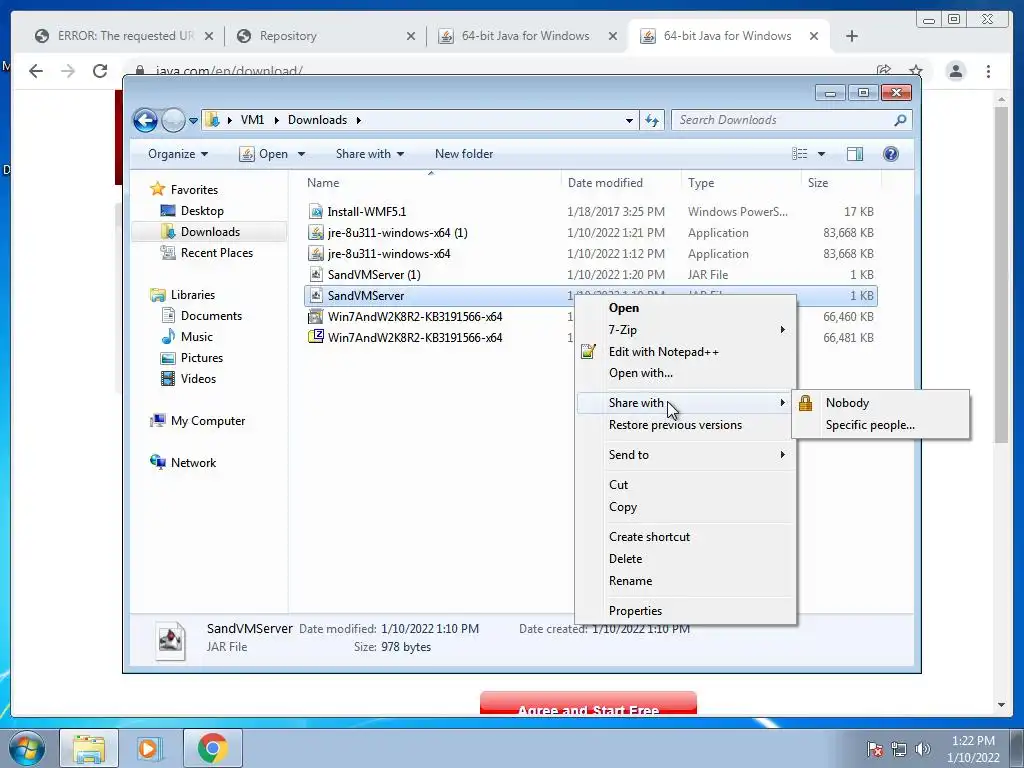The width and height of the screenshot is (1024, 768).
Task: Select Libraries in the navigation pane
Action: click(x=193, y=295)
